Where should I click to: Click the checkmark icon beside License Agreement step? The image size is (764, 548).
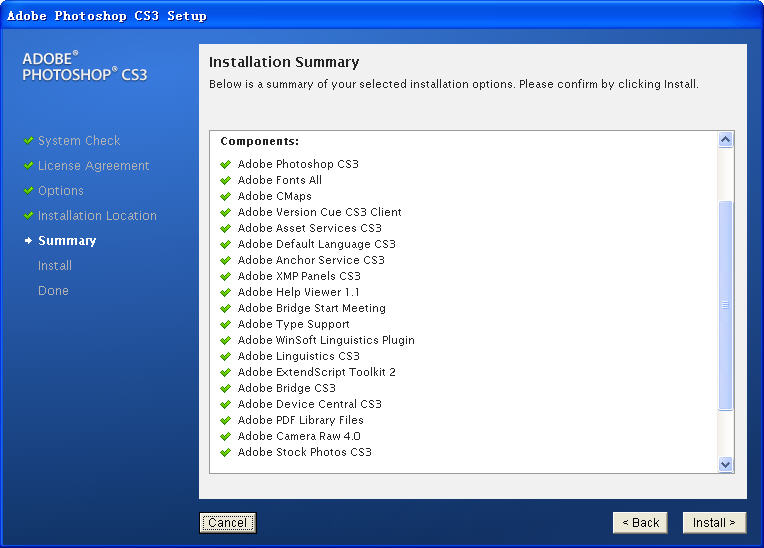click(28, 165)
